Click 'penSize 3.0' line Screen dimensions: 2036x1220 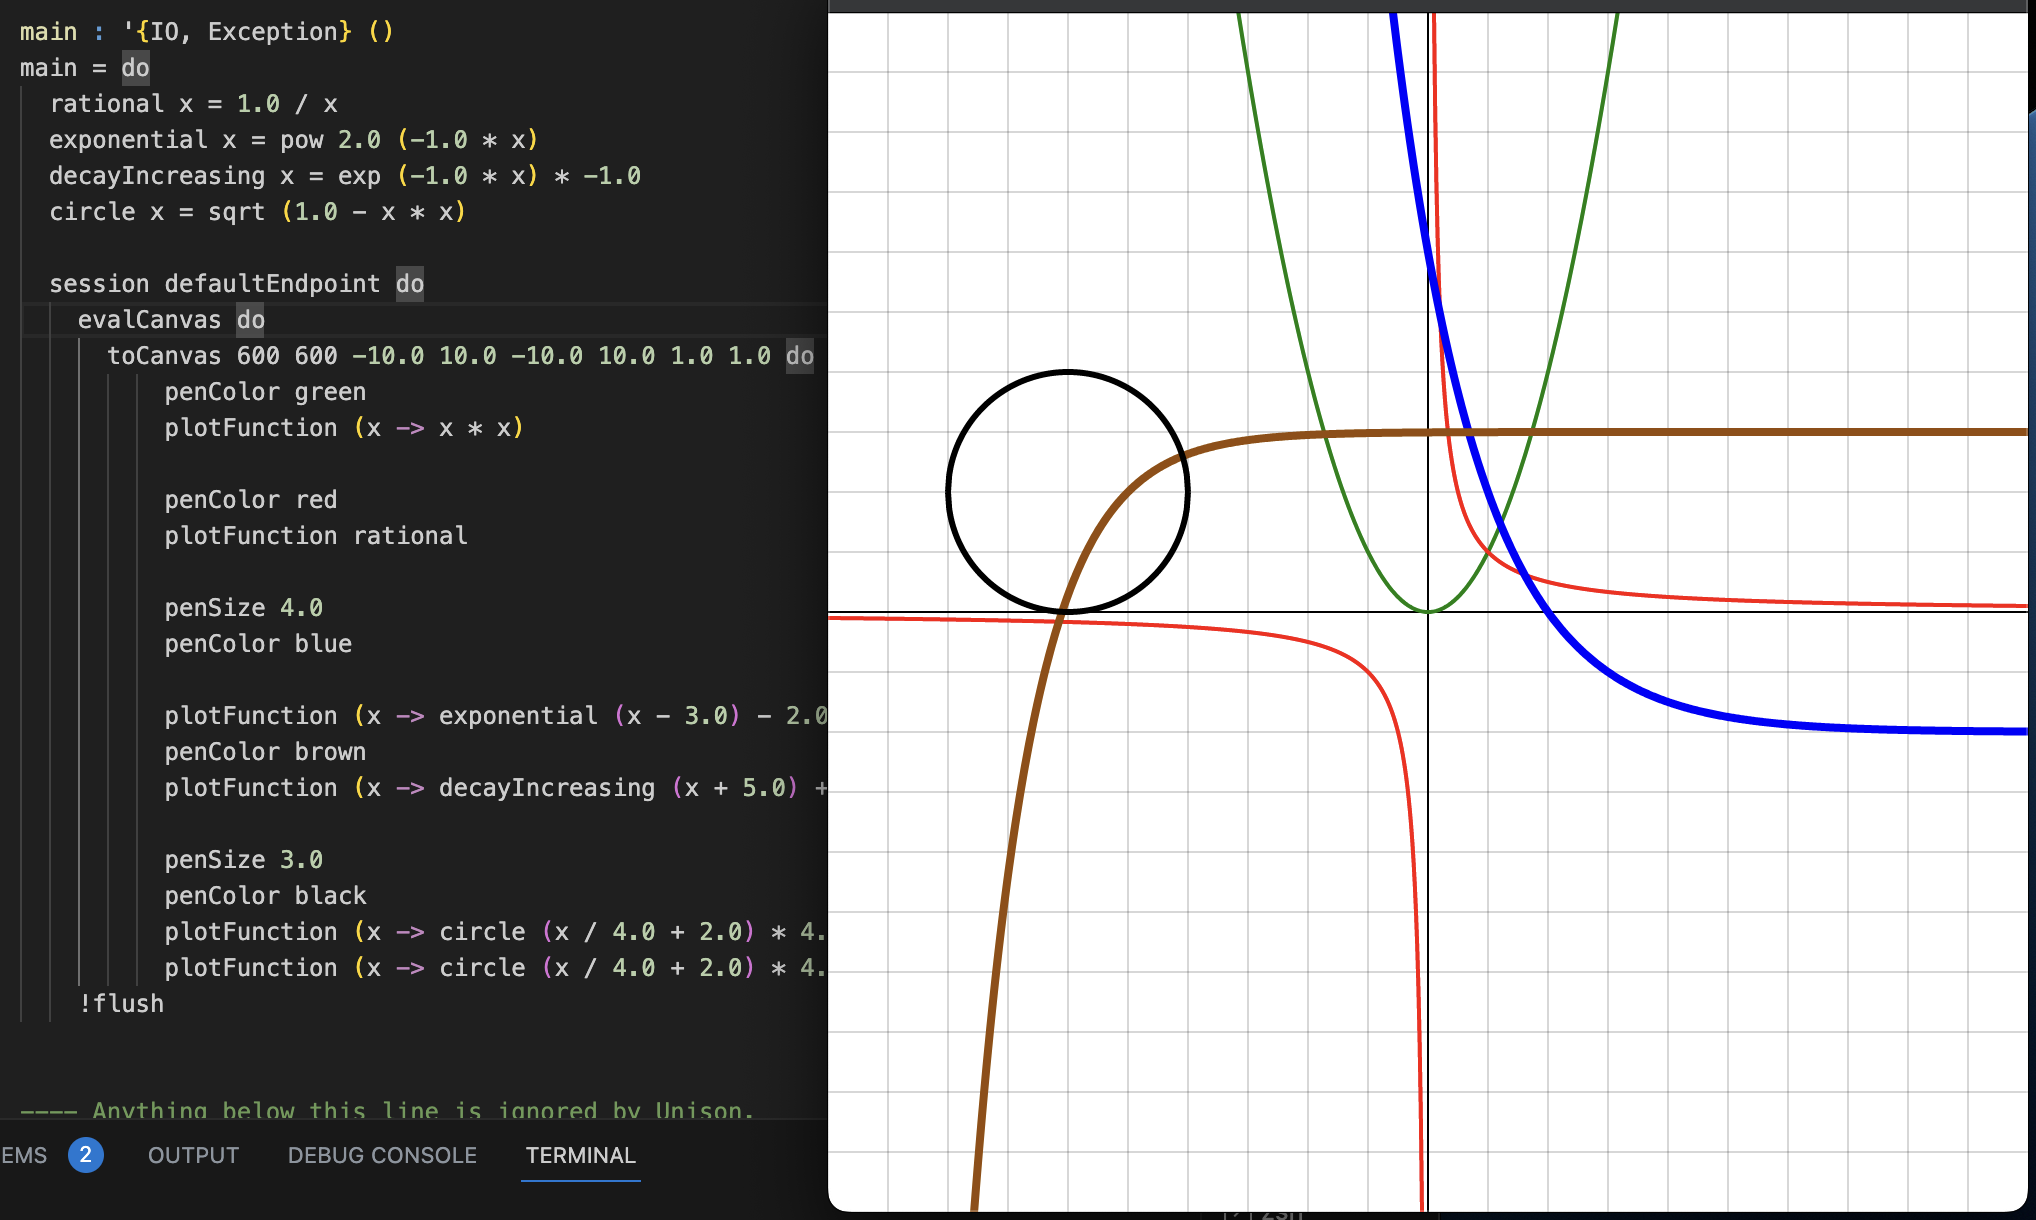coord(244,860)
